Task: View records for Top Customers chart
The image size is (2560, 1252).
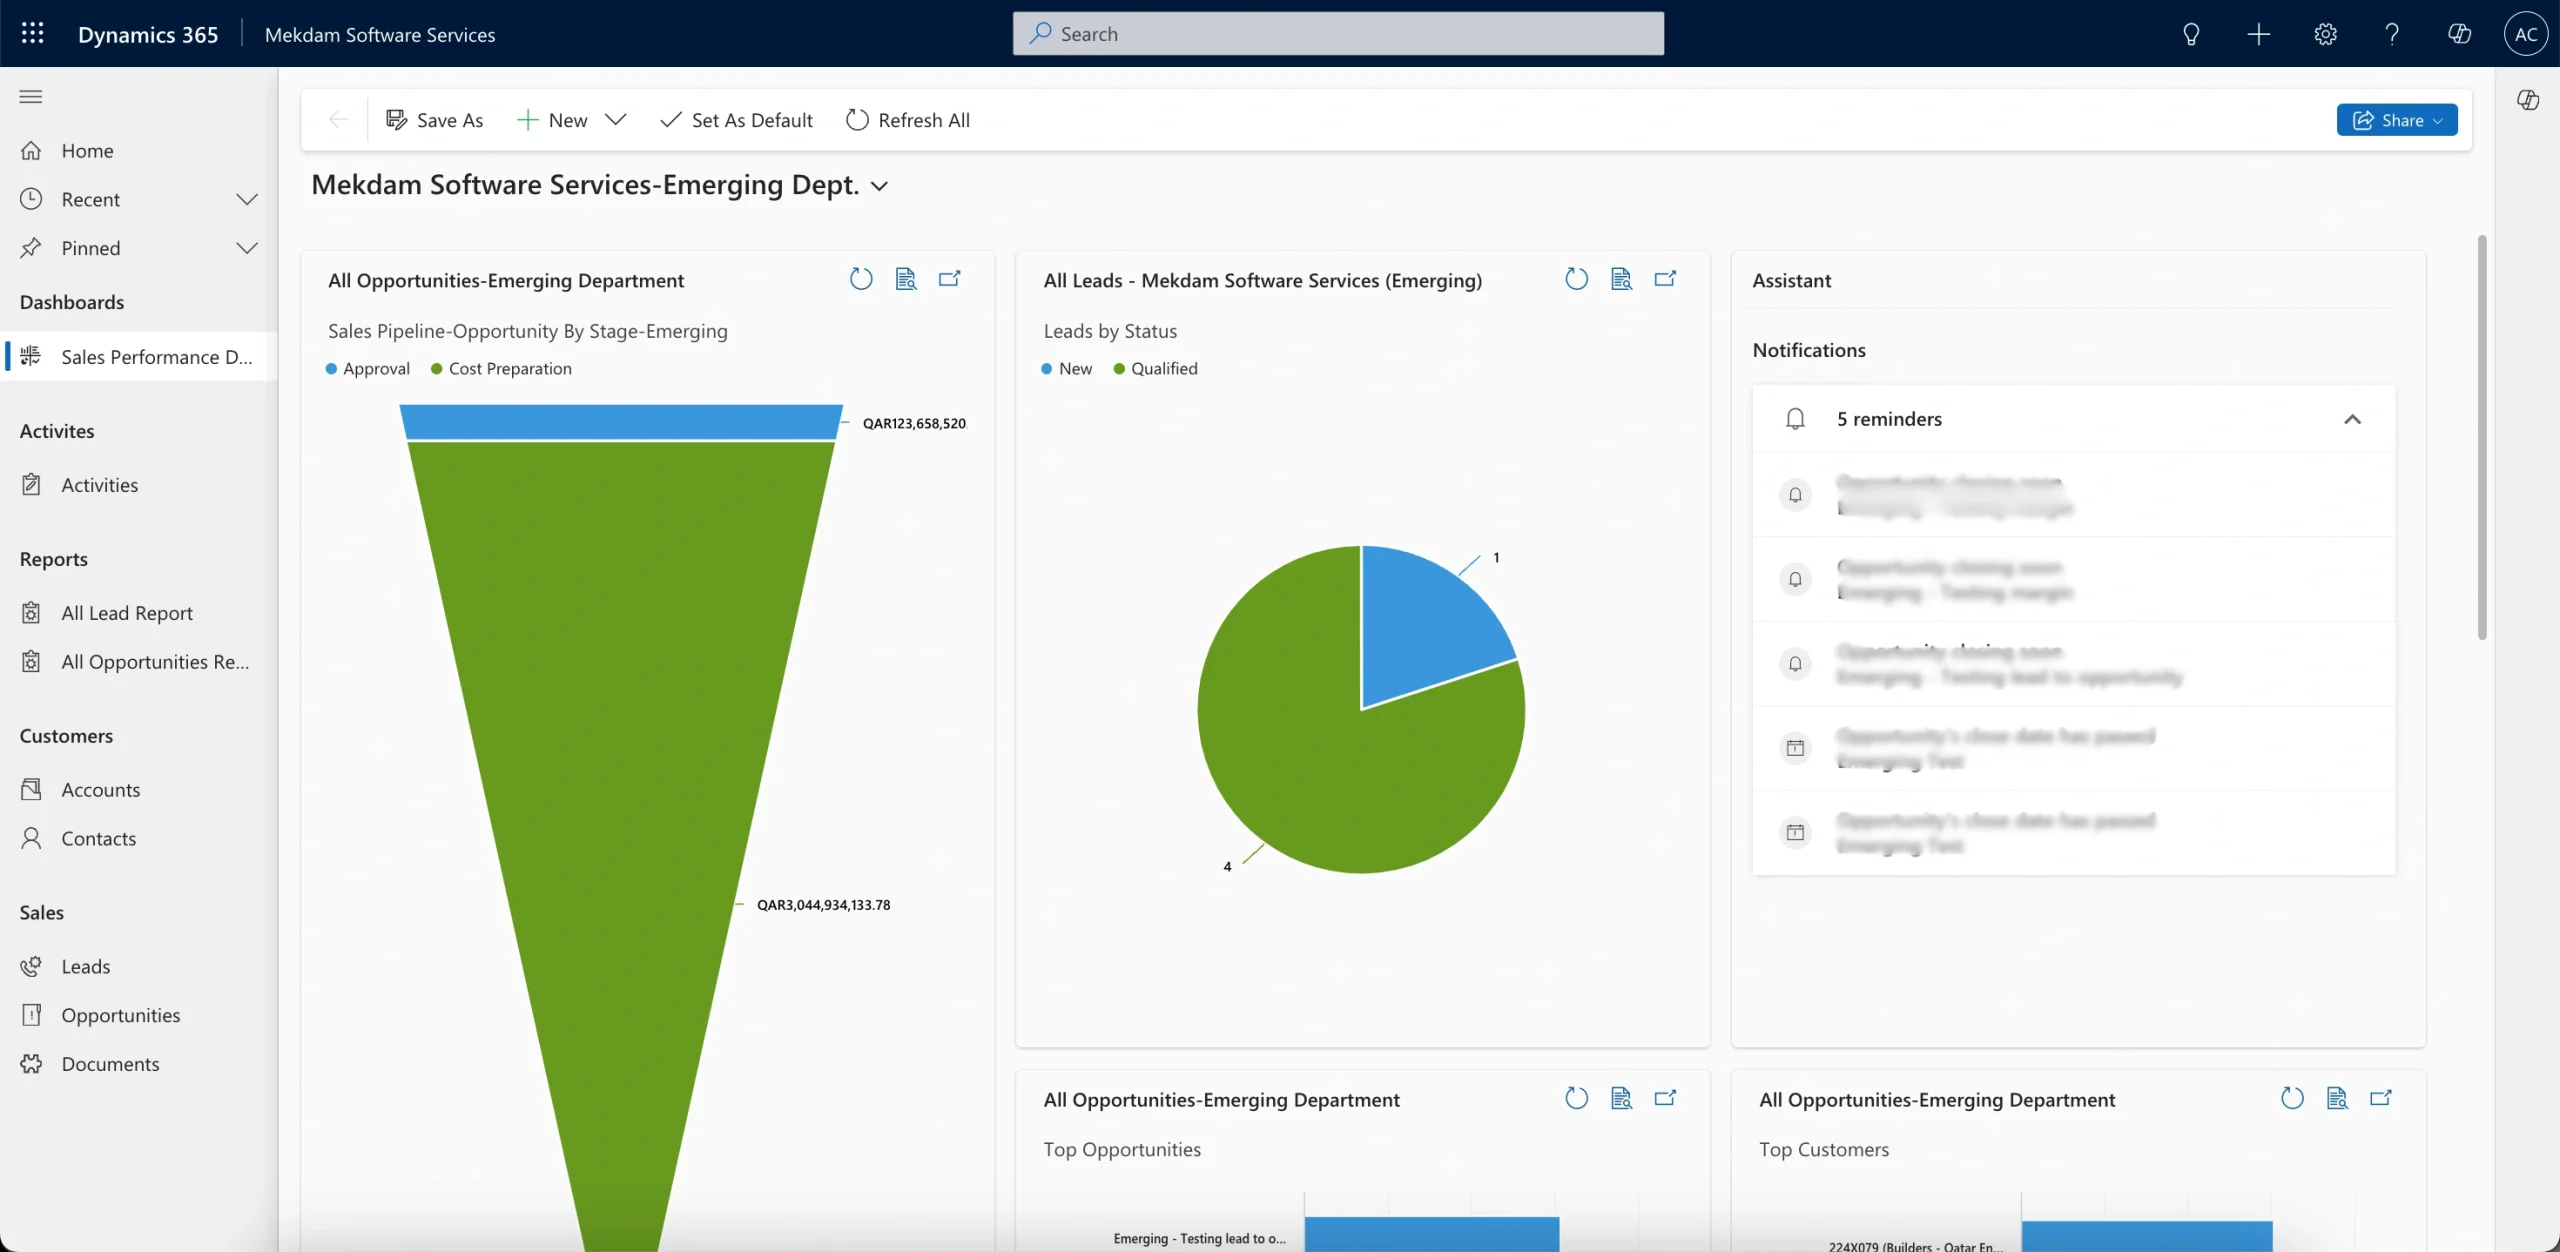Action: click(x=2338, y=1098)
